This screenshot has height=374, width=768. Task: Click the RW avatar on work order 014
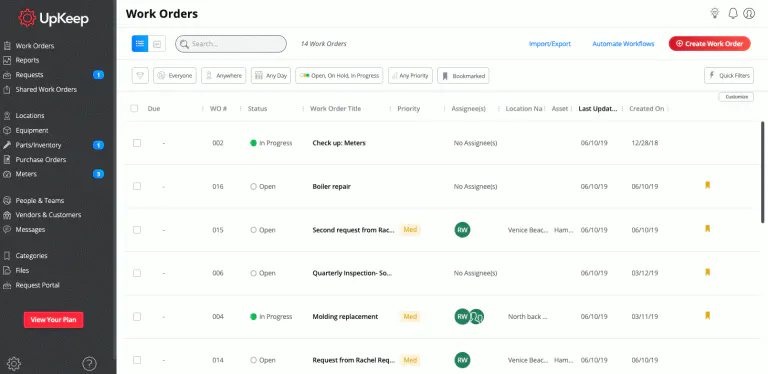(462, 360)
